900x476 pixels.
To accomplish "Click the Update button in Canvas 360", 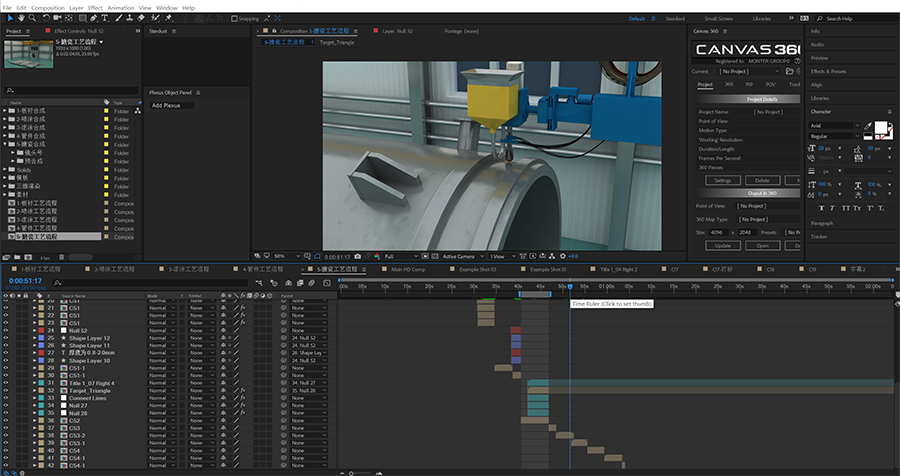I will tap(723, 246).
